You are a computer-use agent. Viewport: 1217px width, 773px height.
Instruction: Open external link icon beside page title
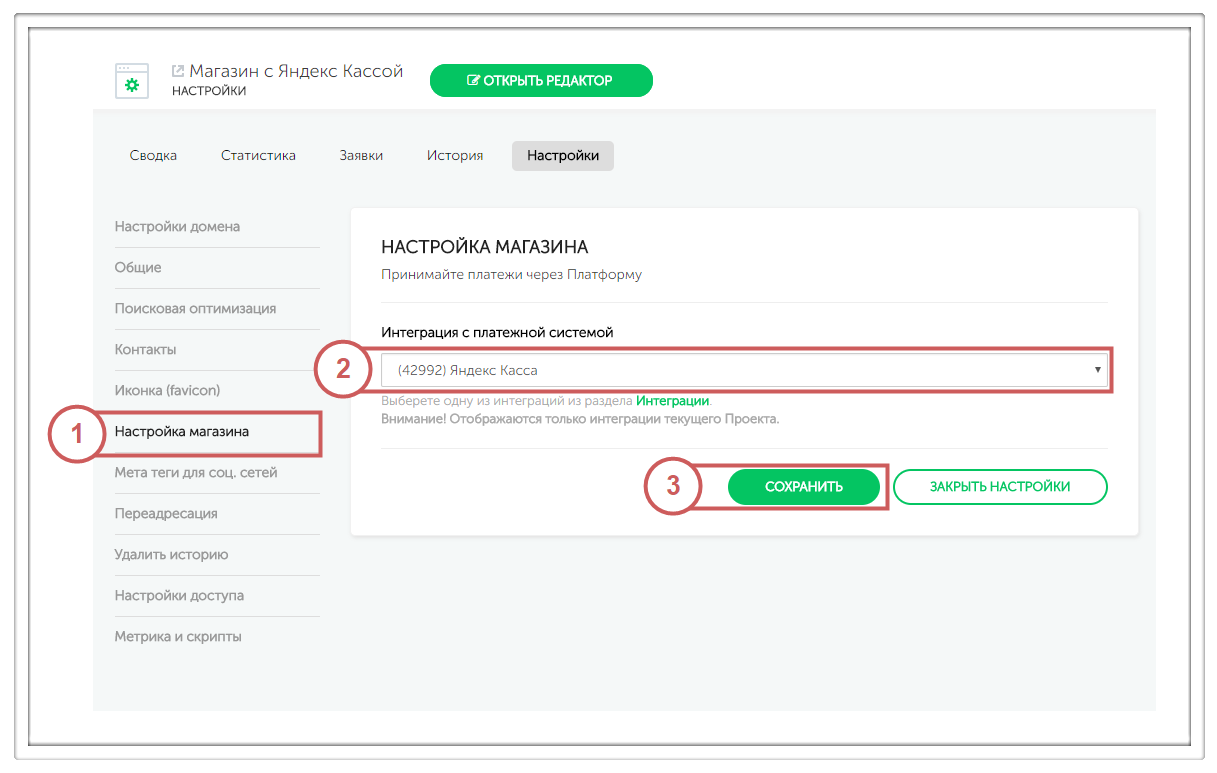pyautogui.click(x=178, y=71)
